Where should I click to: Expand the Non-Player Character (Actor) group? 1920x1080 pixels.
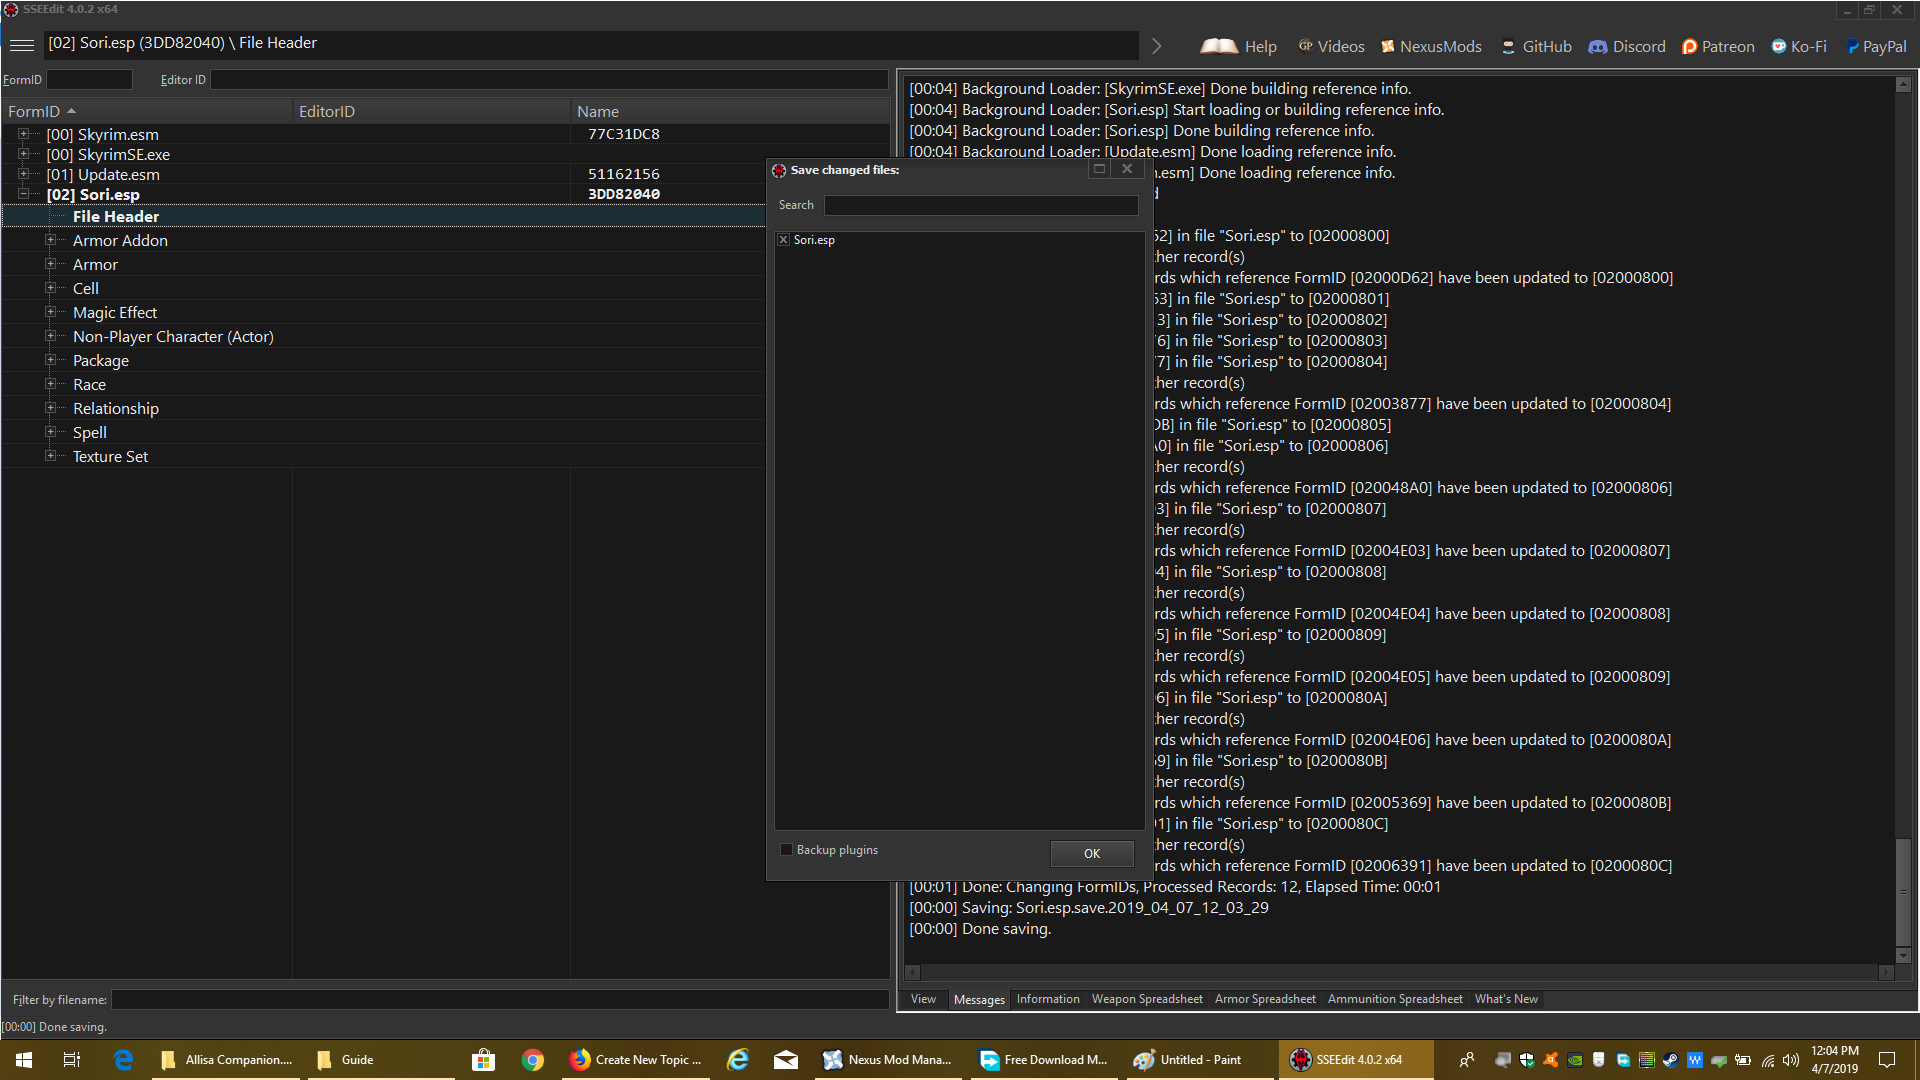50,336
